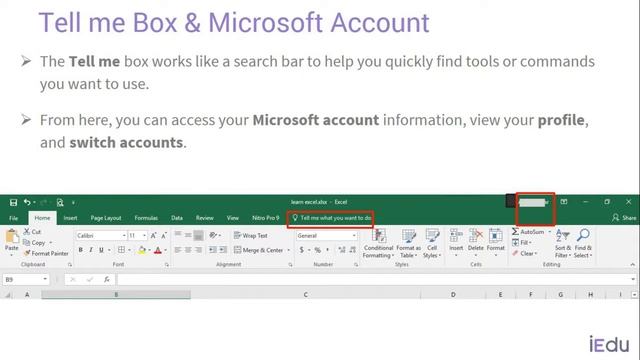Open Conditional Formatting menu
640x360 pixels.
point(378,244)
